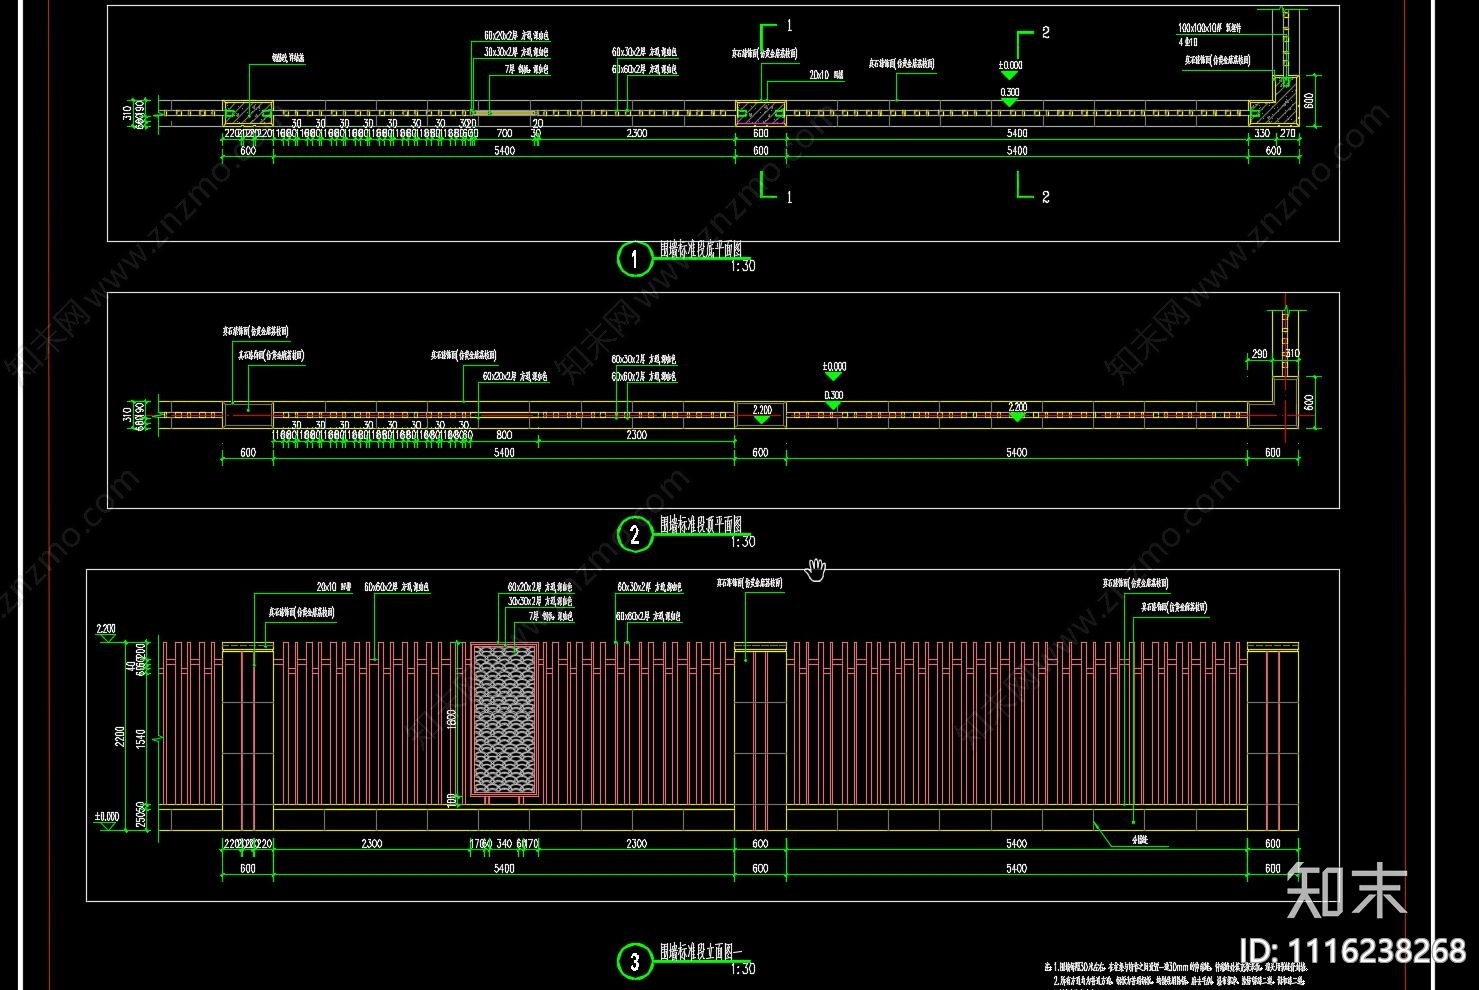Click the 270 dimension at the corner pillar
Screen dimensions: 1479x990
[x=1287, y=133]
